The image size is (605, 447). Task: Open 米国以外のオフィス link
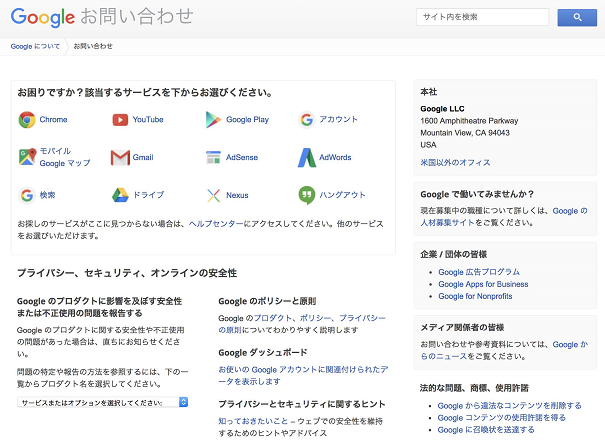pyautogui.click(x=455, y=162)
